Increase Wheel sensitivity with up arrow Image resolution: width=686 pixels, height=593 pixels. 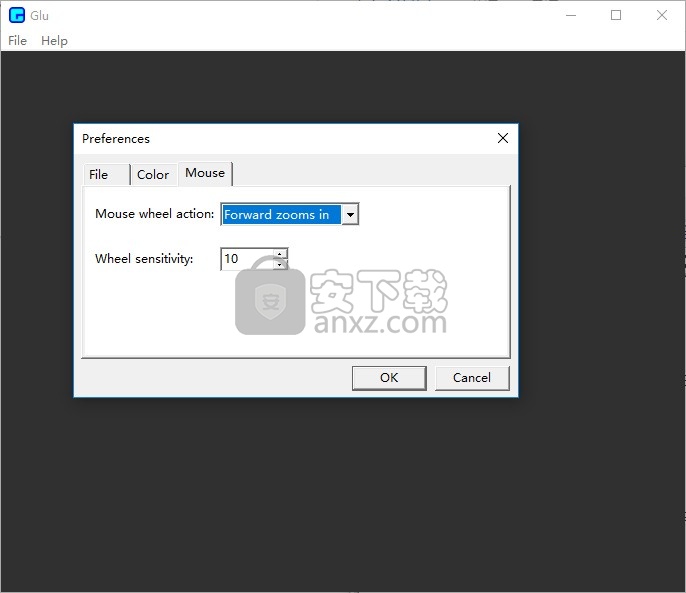281,254
